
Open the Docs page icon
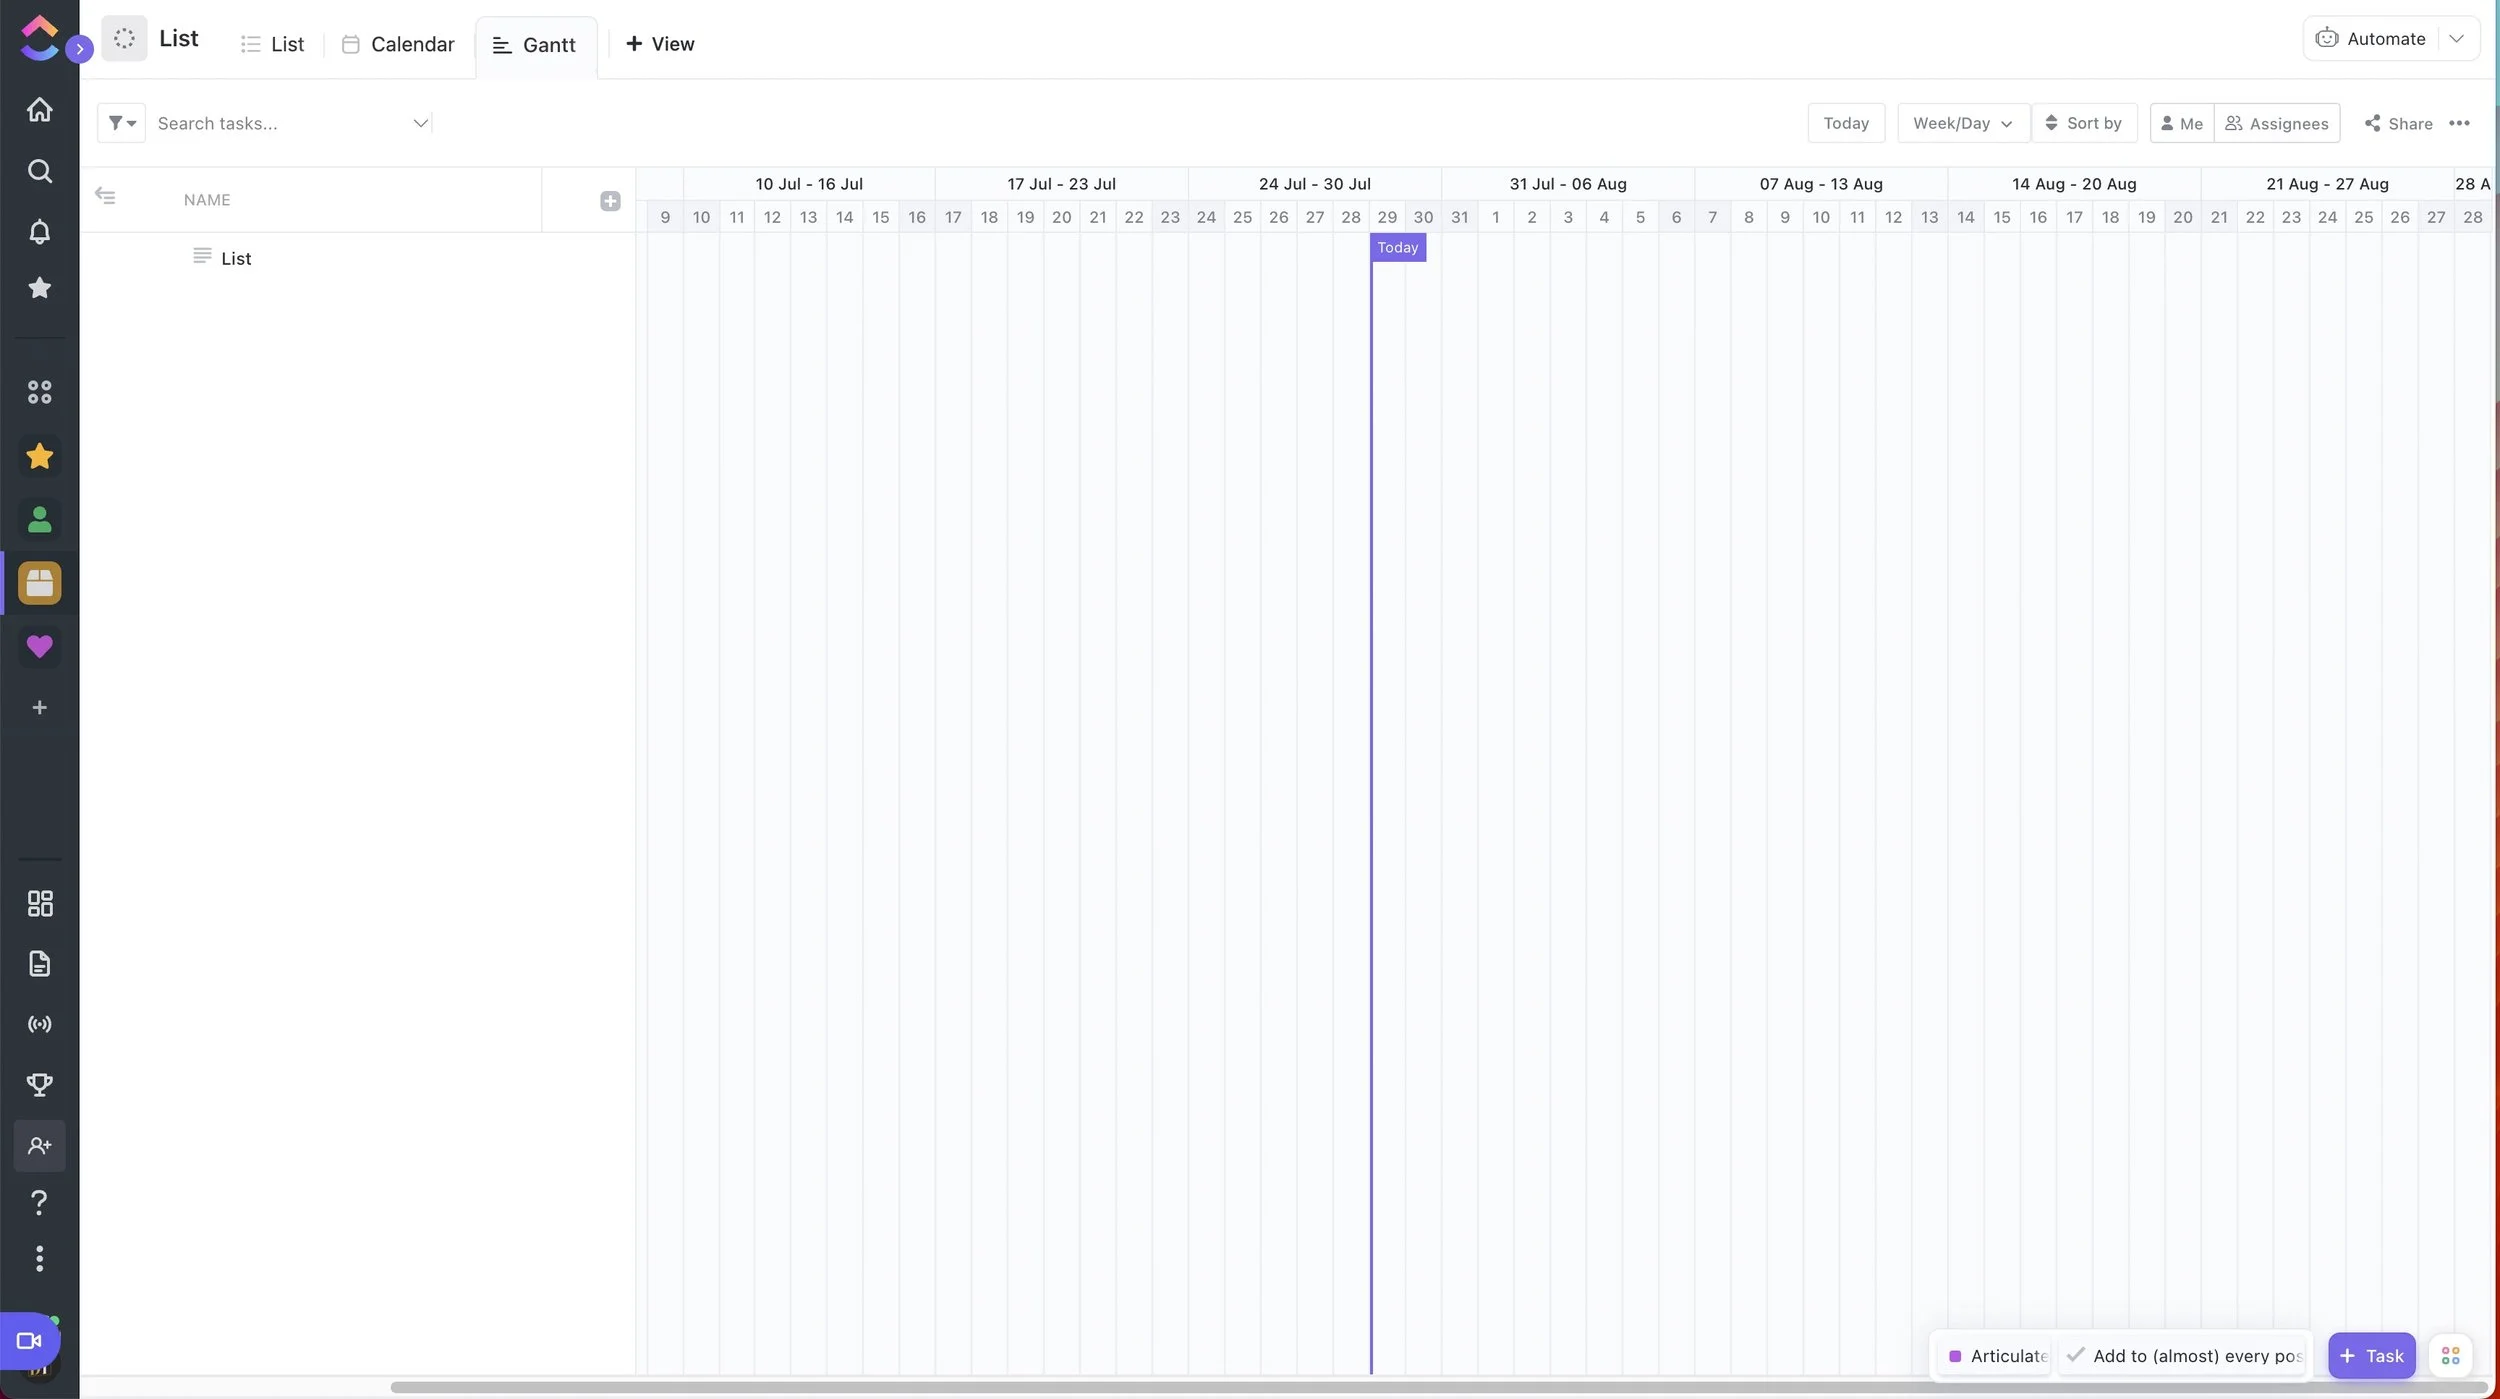(x=39, y=964)
